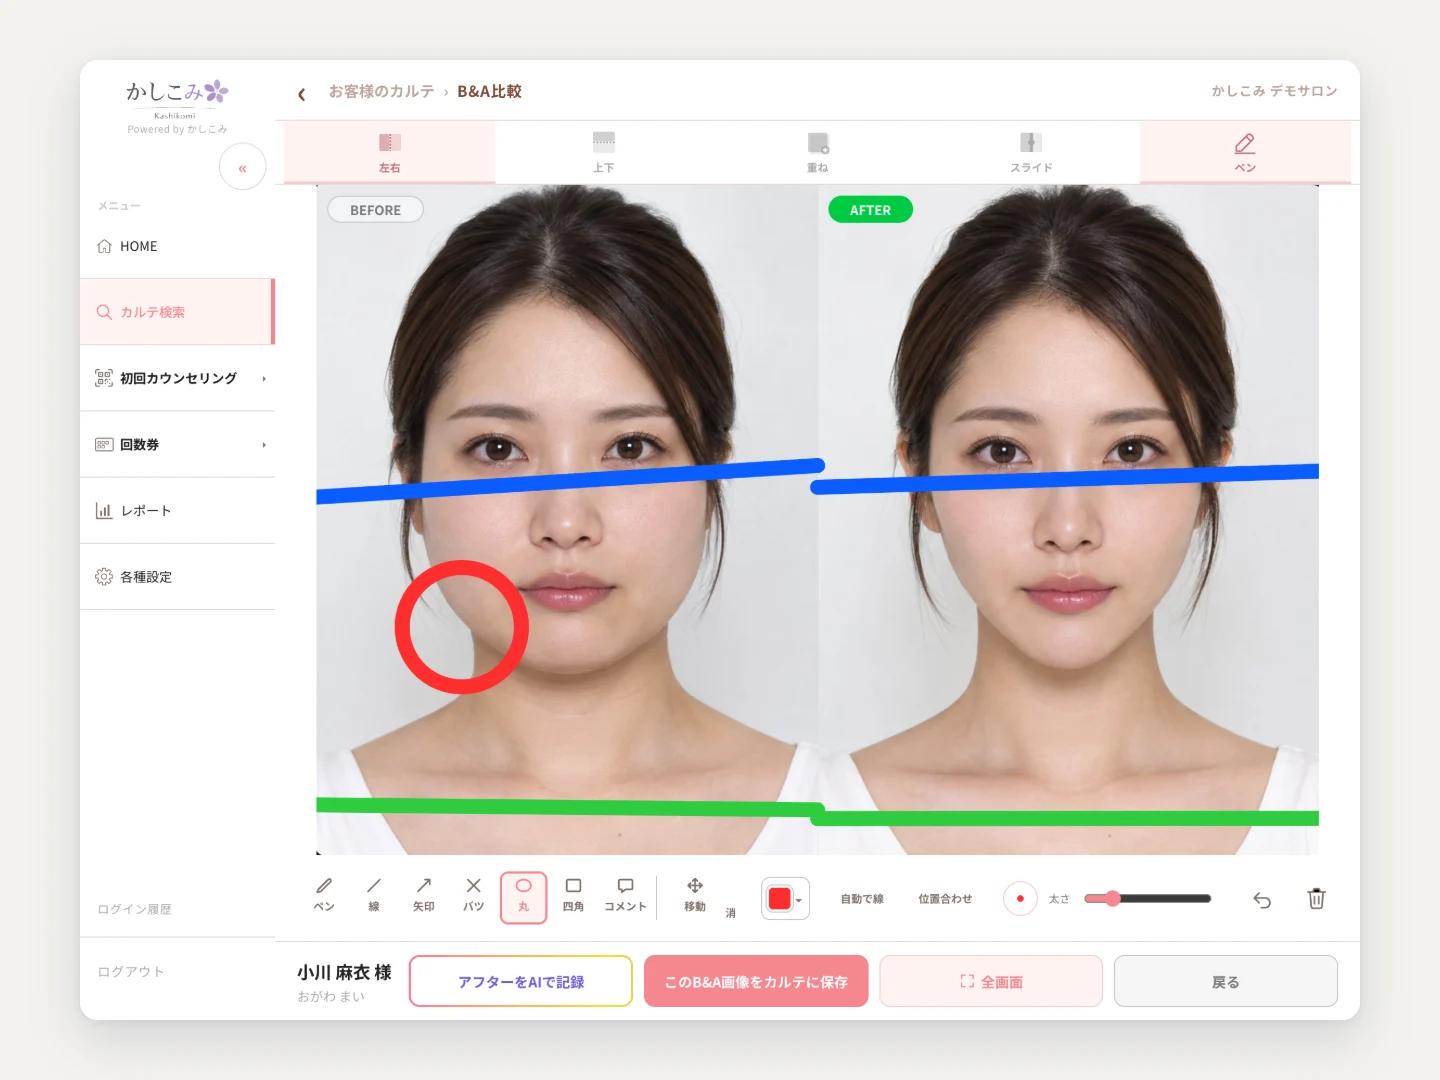The image size is (1440, 1080).
Task: Select the 移動 move tool
Action: coord(695,895)
